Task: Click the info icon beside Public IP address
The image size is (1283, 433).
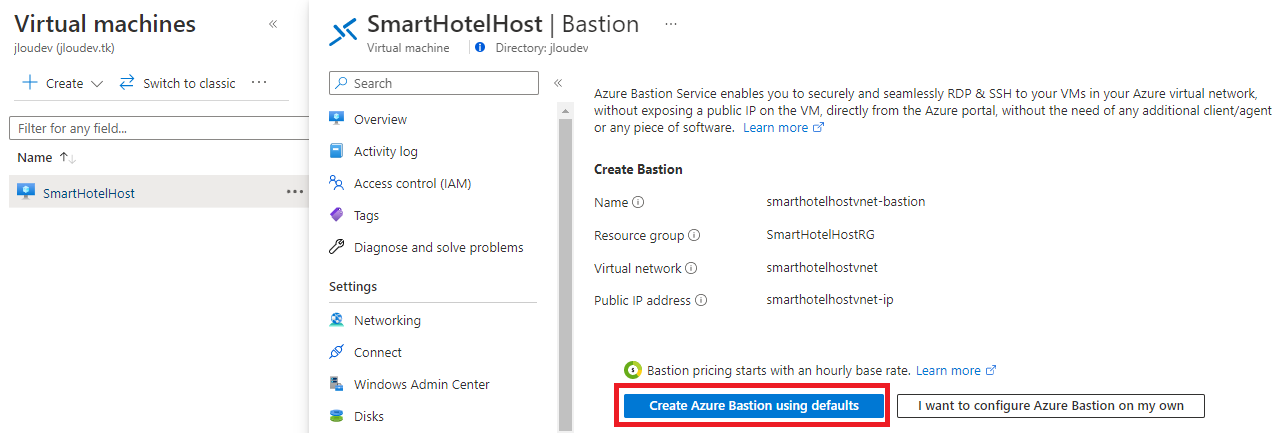Action: (701, 301)
